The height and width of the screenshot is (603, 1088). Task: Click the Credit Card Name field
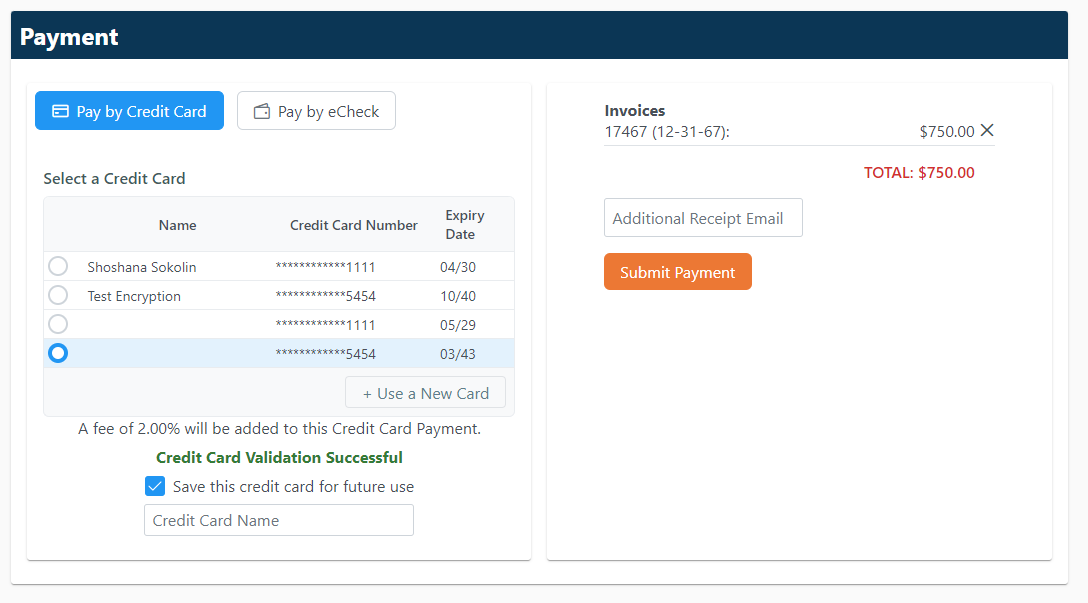(279, 520)
